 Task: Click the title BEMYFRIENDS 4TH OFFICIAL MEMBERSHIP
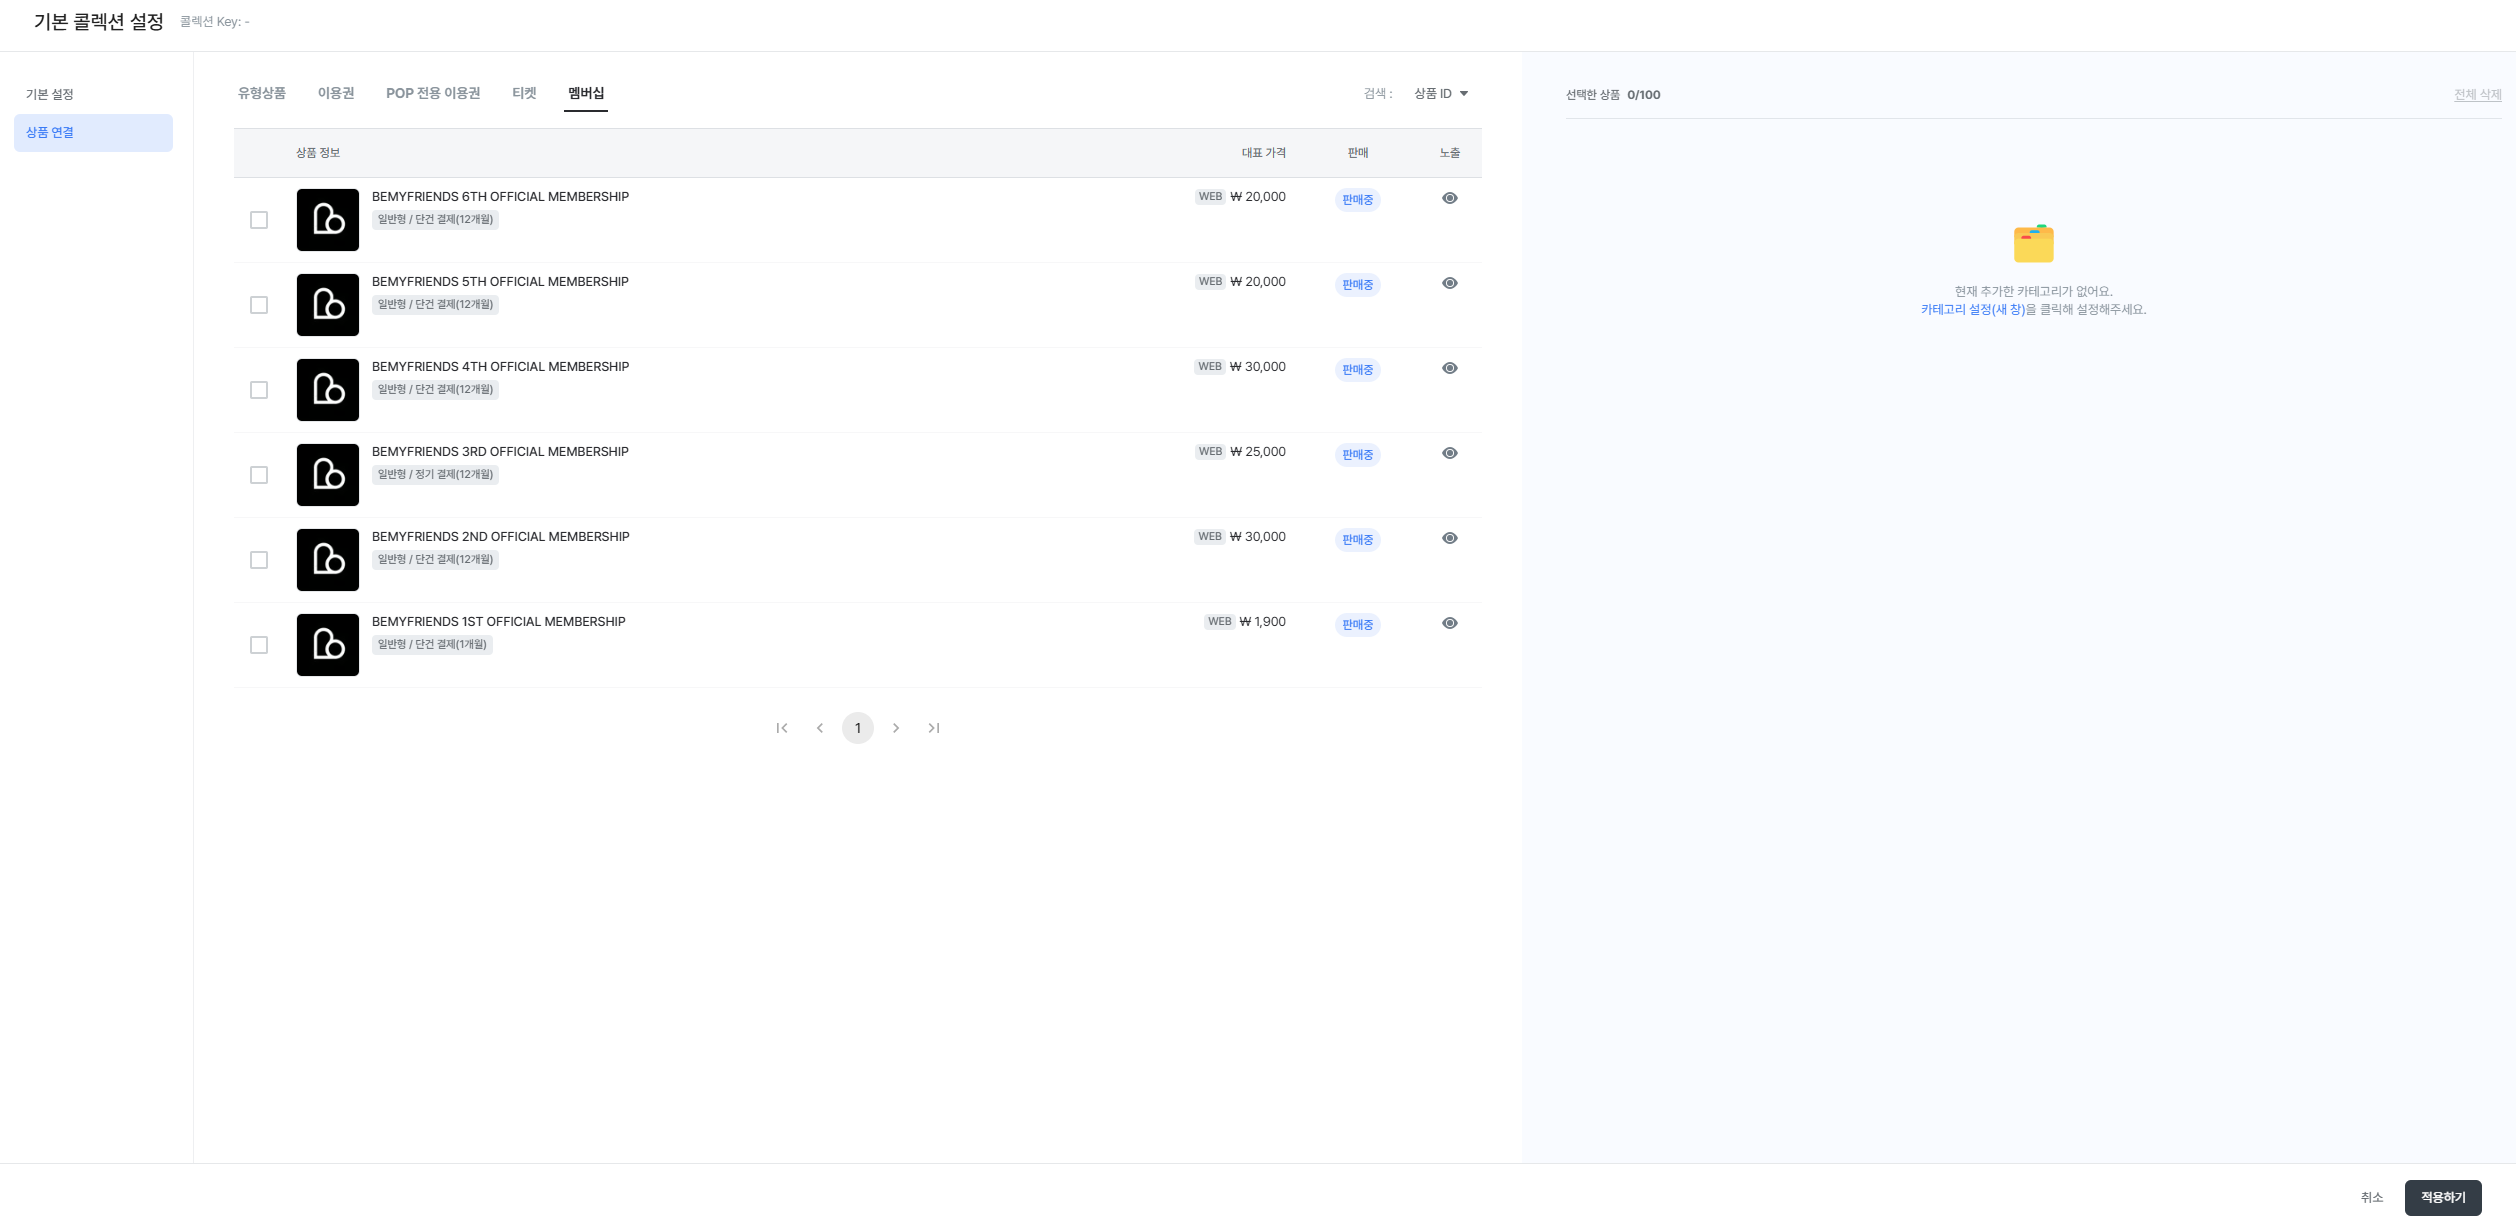pos(500,367)
